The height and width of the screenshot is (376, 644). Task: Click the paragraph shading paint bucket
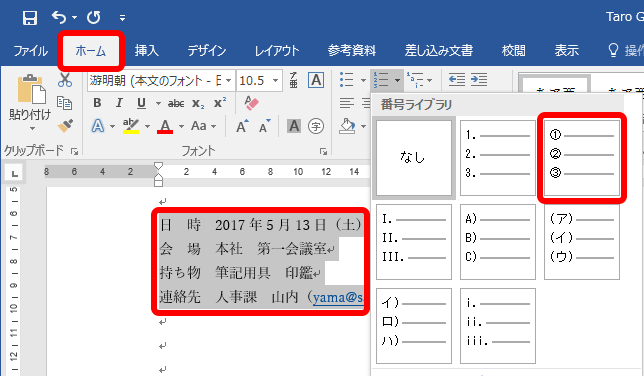click(347, 126)
